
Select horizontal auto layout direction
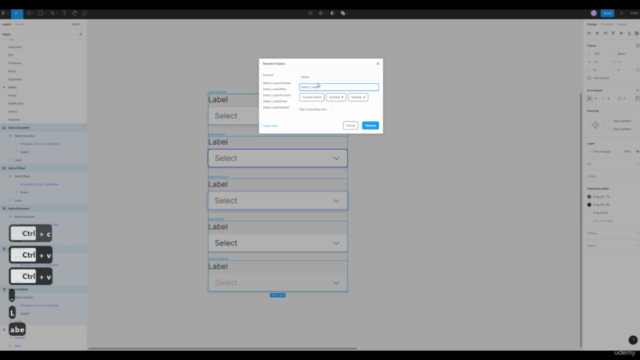pyautogui.click(x=596, y=98)
